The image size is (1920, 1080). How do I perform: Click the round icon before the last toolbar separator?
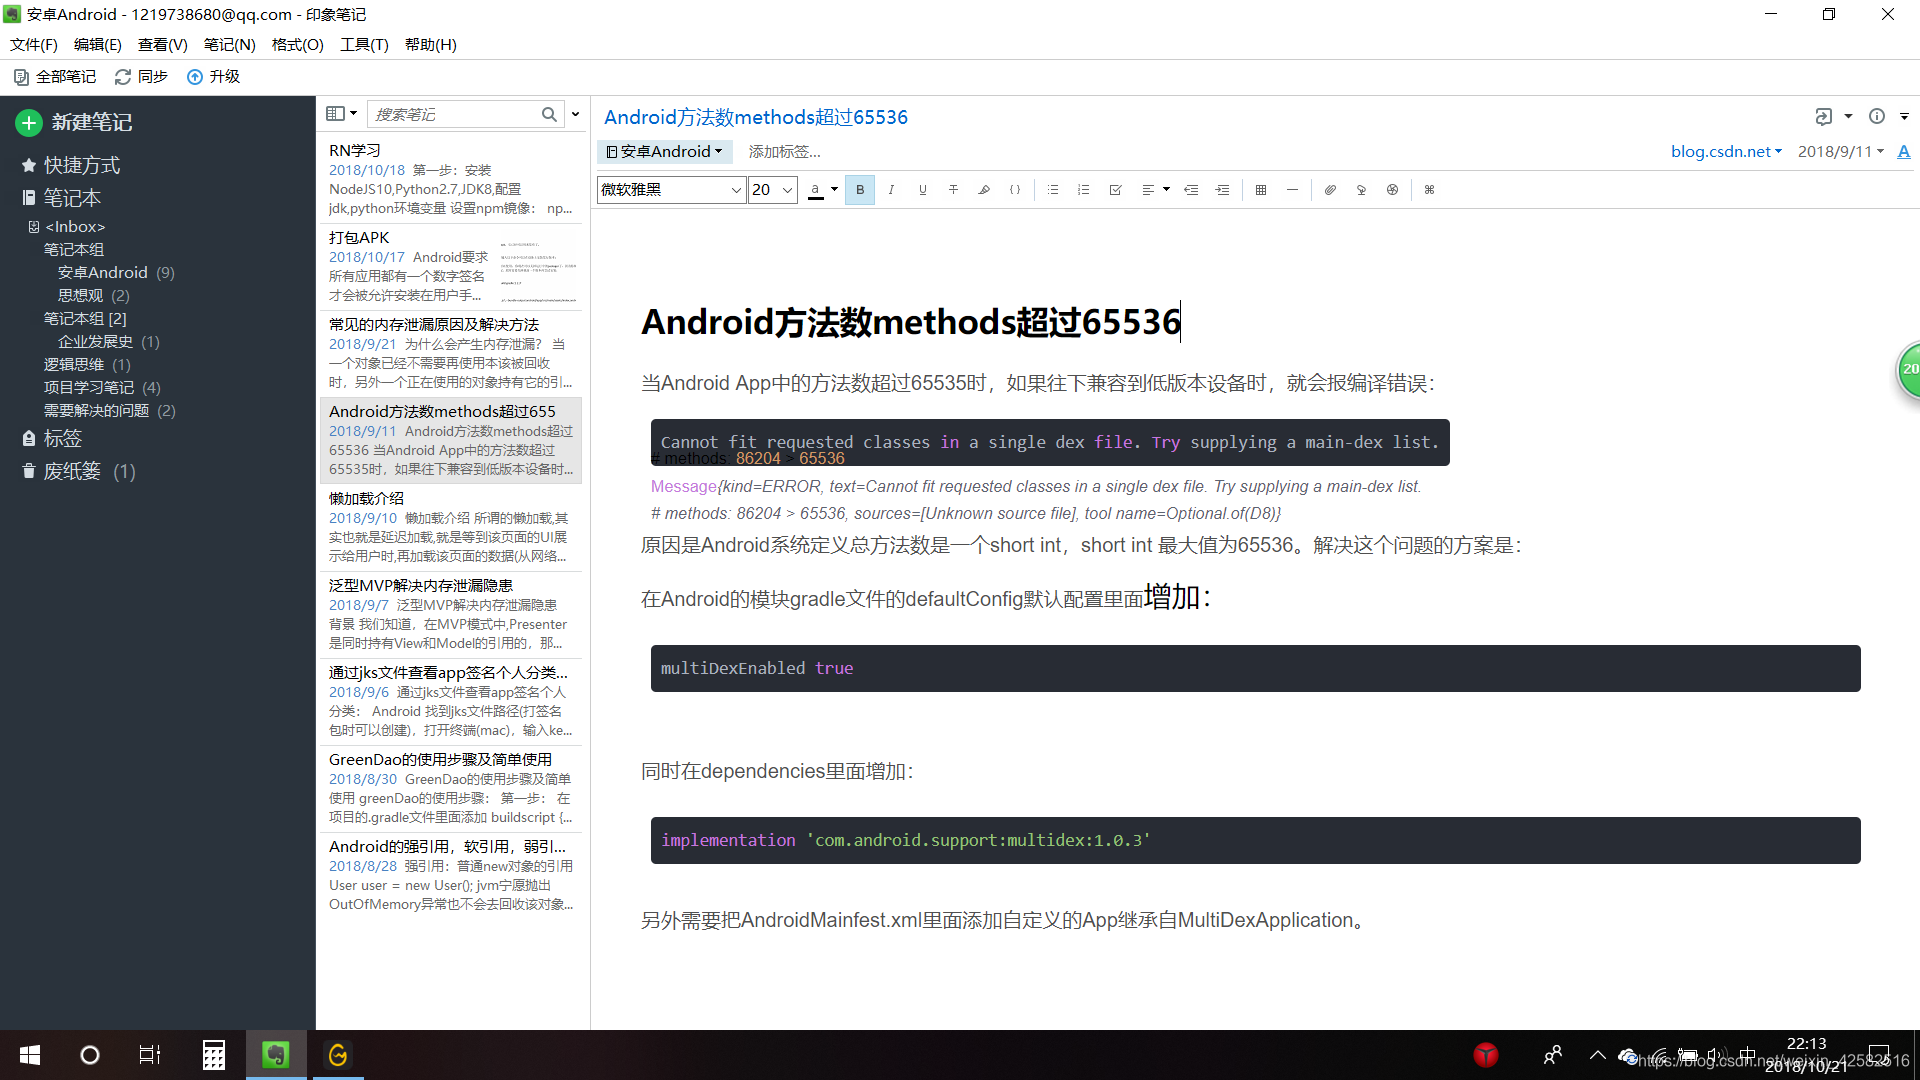1392,190
